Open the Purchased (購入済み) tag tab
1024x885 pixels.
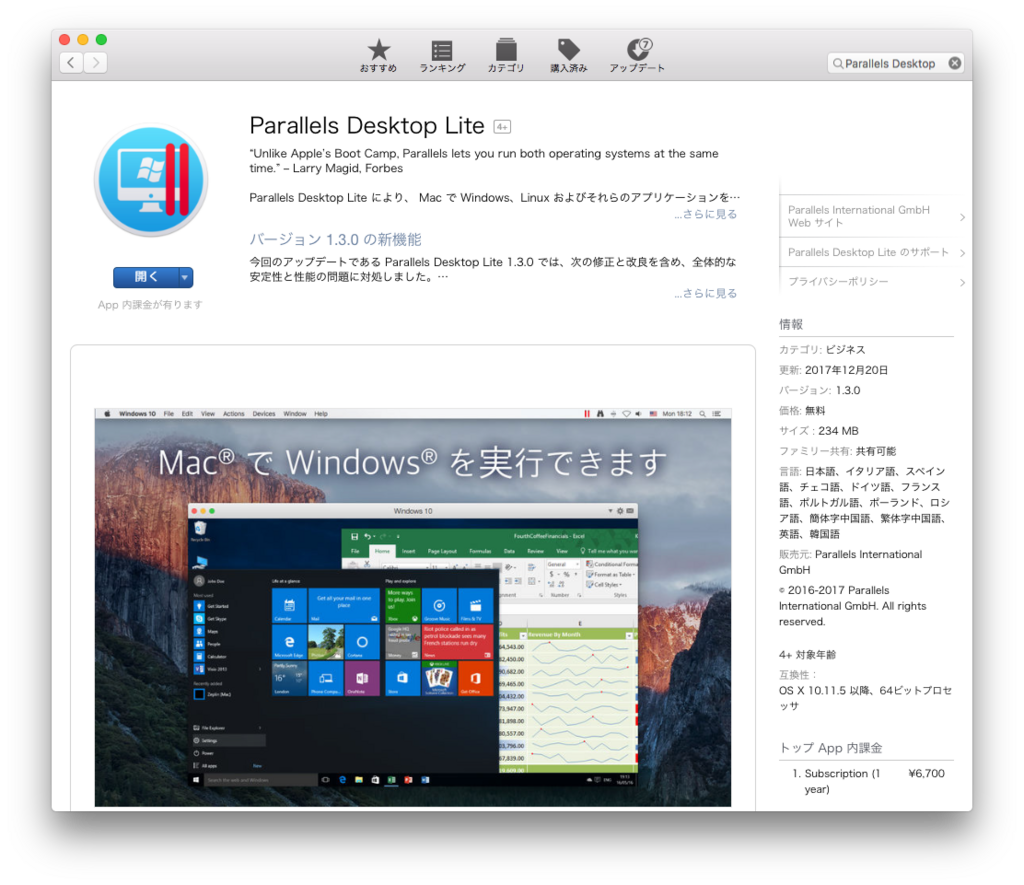pyautogui.click(x=568, y=55)
